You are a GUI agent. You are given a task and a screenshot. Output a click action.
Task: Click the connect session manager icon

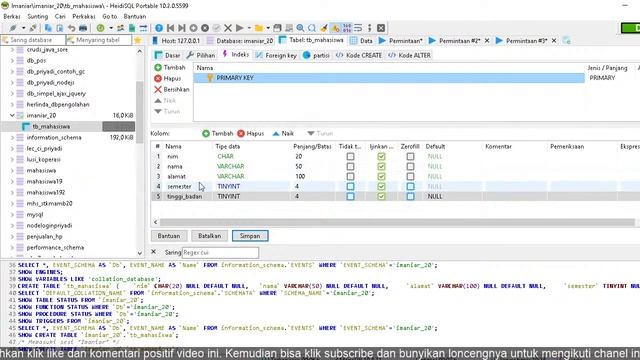click(x=13, y=28)
